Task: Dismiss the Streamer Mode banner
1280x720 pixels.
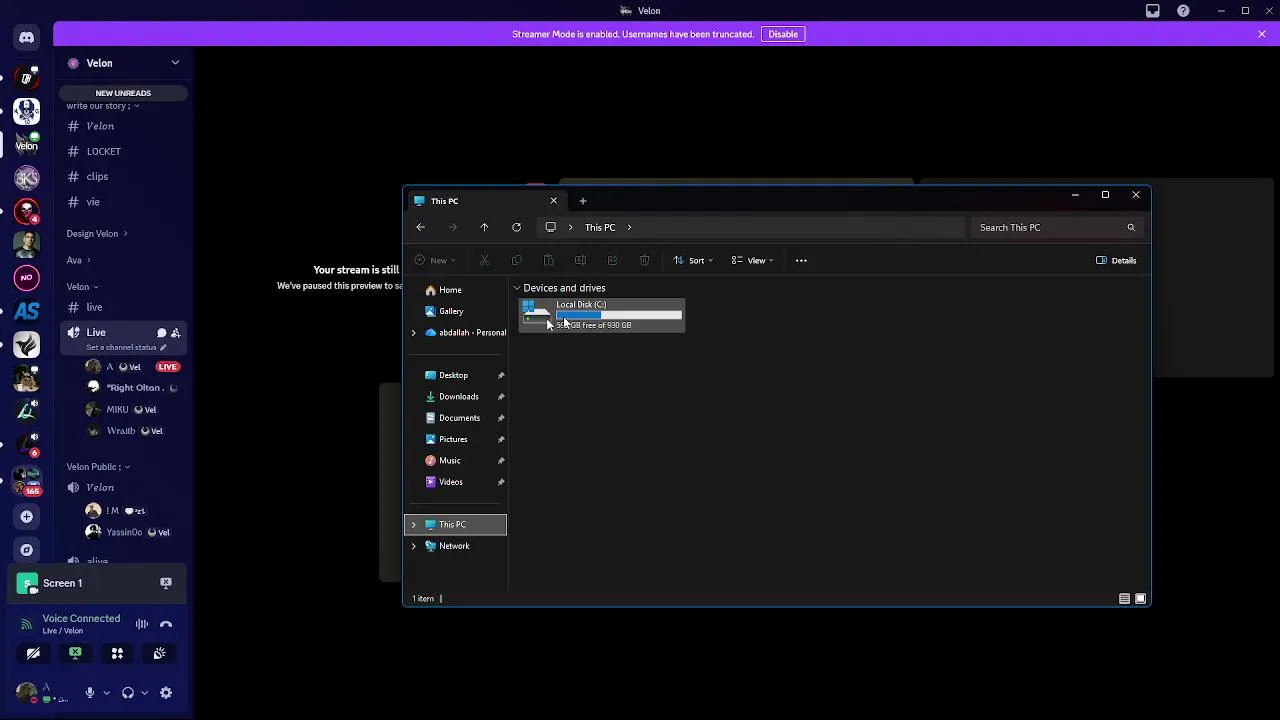Action: [1262, 34]
